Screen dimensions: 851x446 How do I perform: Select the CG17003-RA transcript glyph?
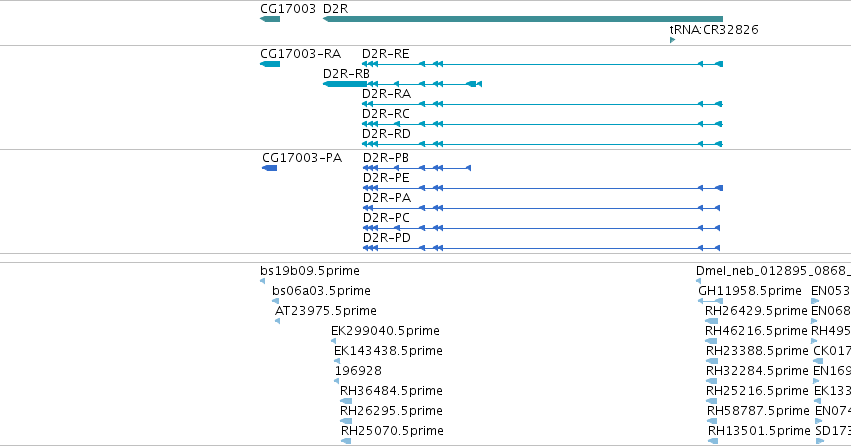[x=270, y=64]
